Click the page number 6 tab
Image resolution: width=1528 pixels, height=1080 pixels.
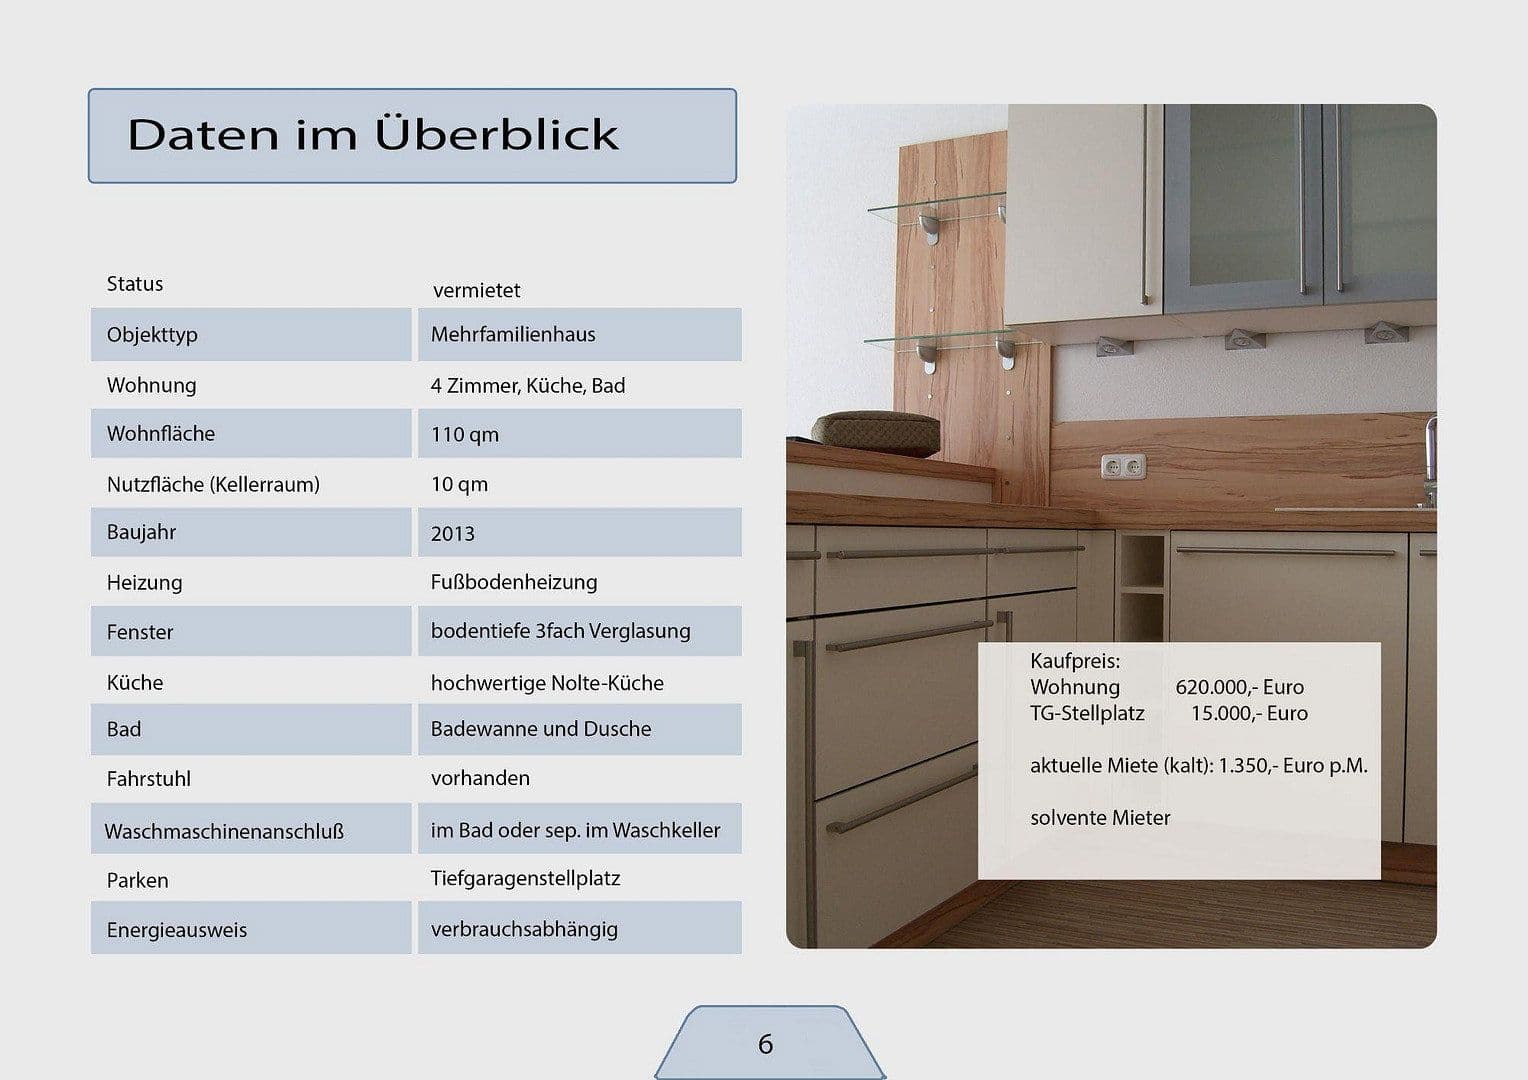[769, 1043]
